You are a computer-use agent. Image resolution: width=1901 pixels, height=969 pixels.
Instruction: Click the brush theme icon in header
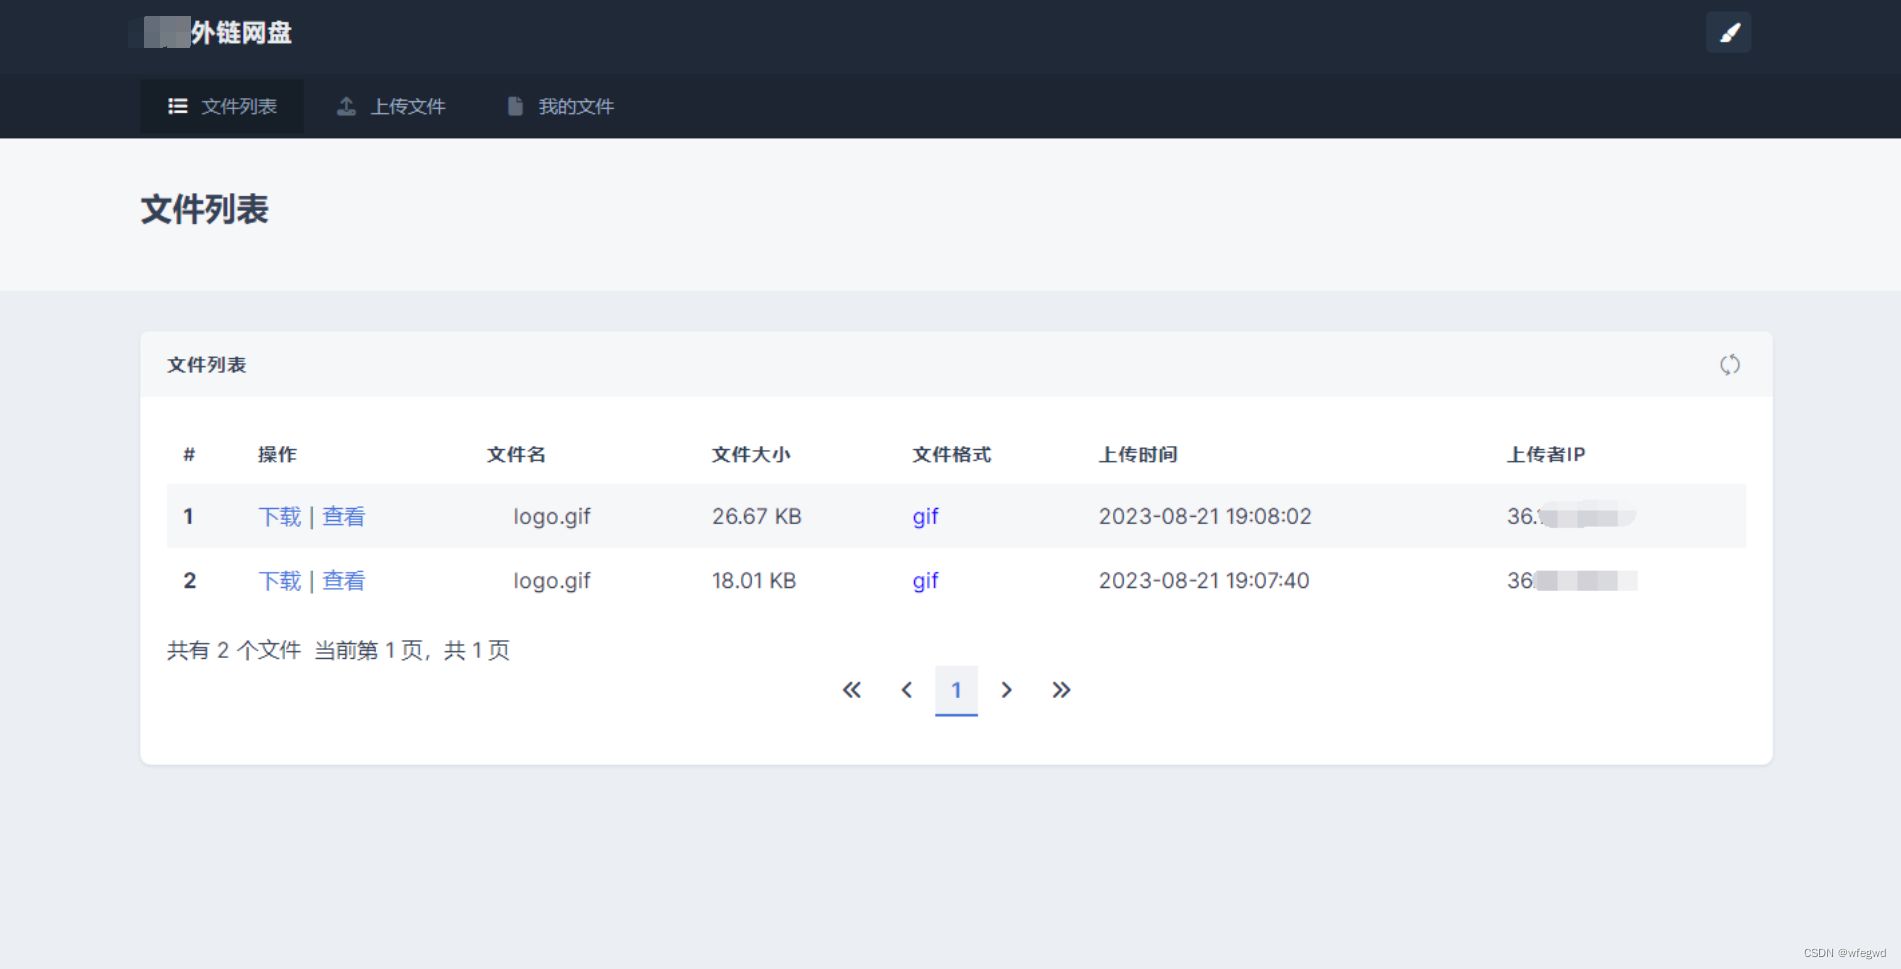tap(1728, 33)
